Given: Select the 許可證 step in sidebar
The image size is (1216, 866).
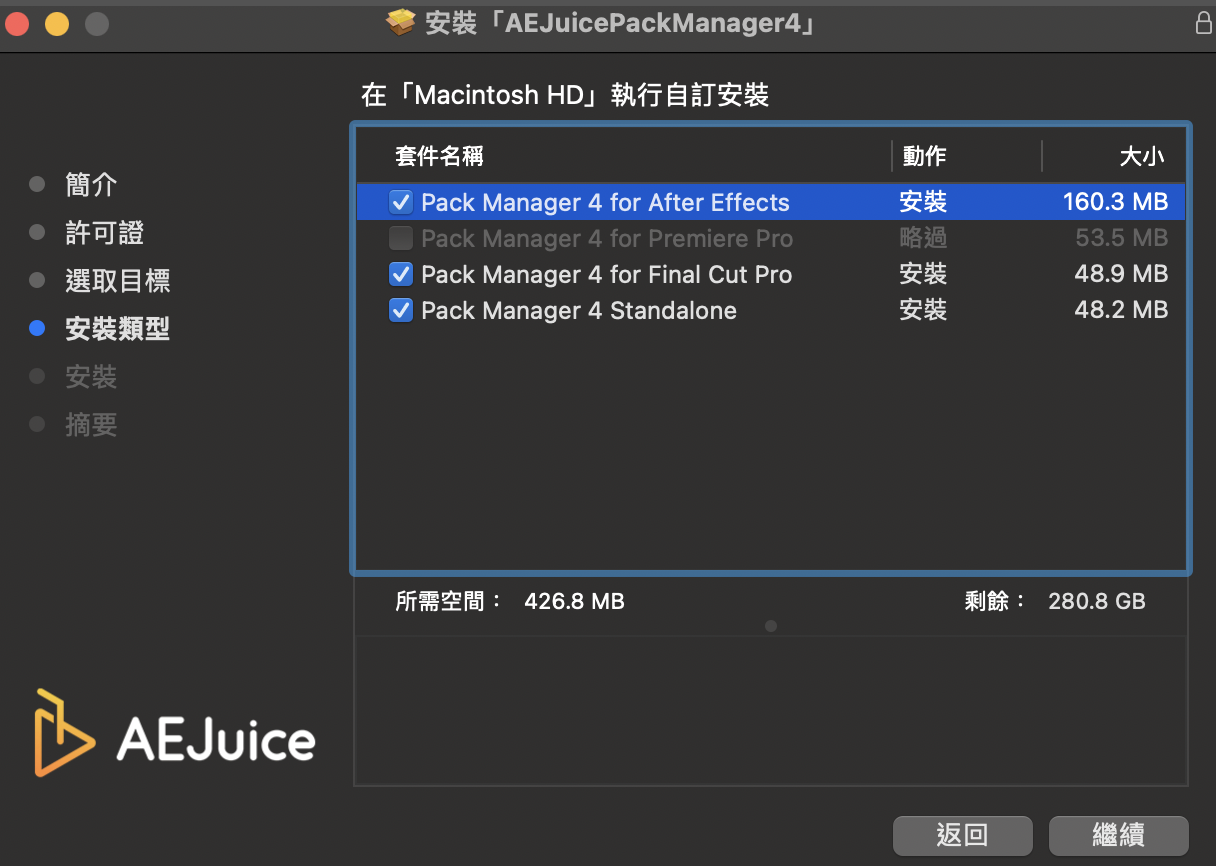Looking at the screenshot, I should pos(104,232).
